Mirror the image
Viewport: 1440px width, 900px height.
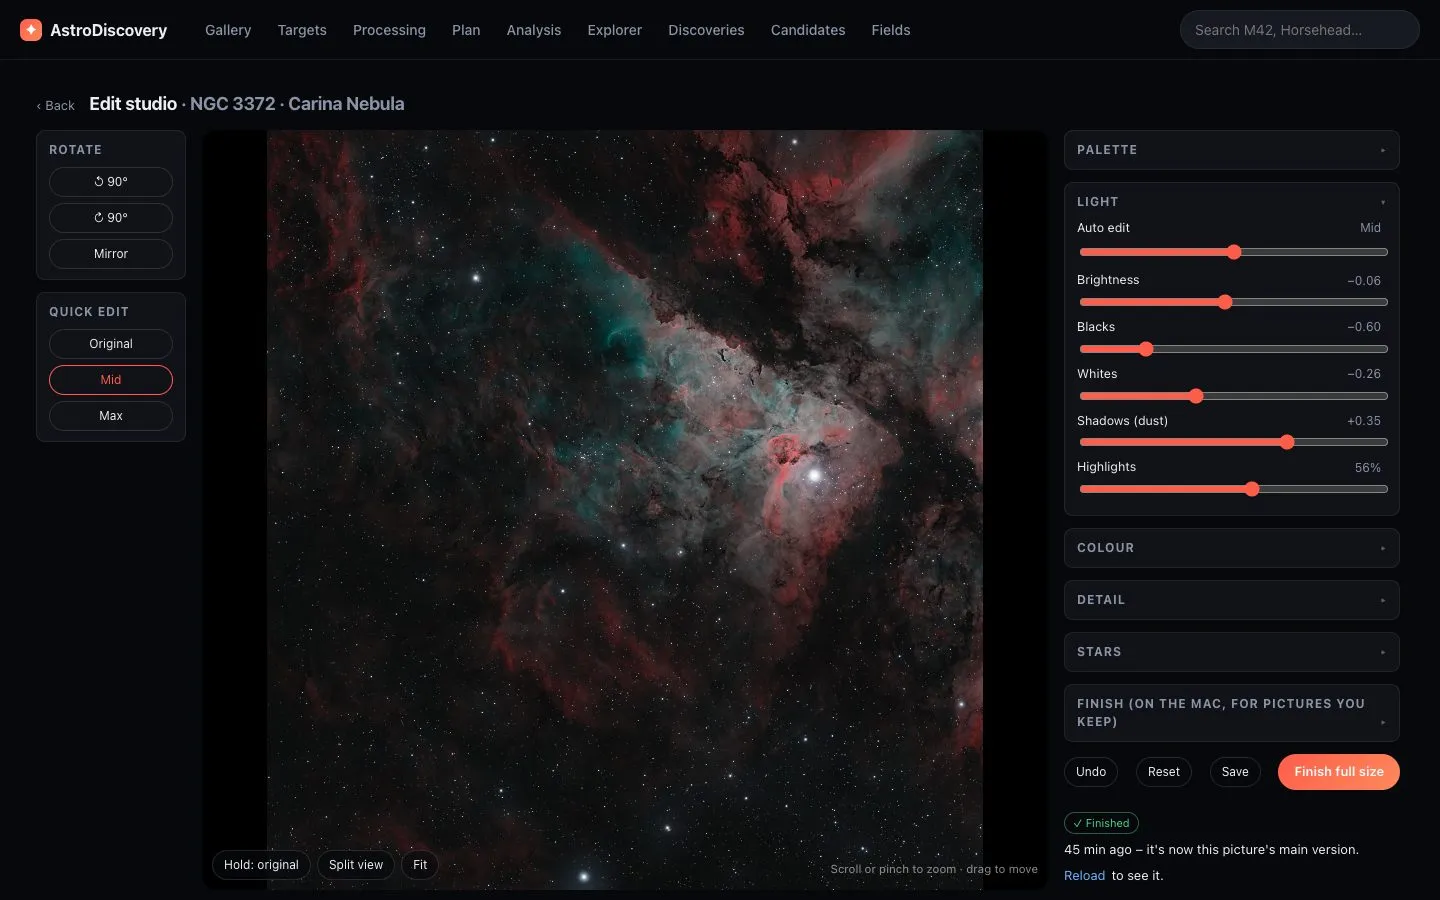pyautogui.click(x=111, y=254)
